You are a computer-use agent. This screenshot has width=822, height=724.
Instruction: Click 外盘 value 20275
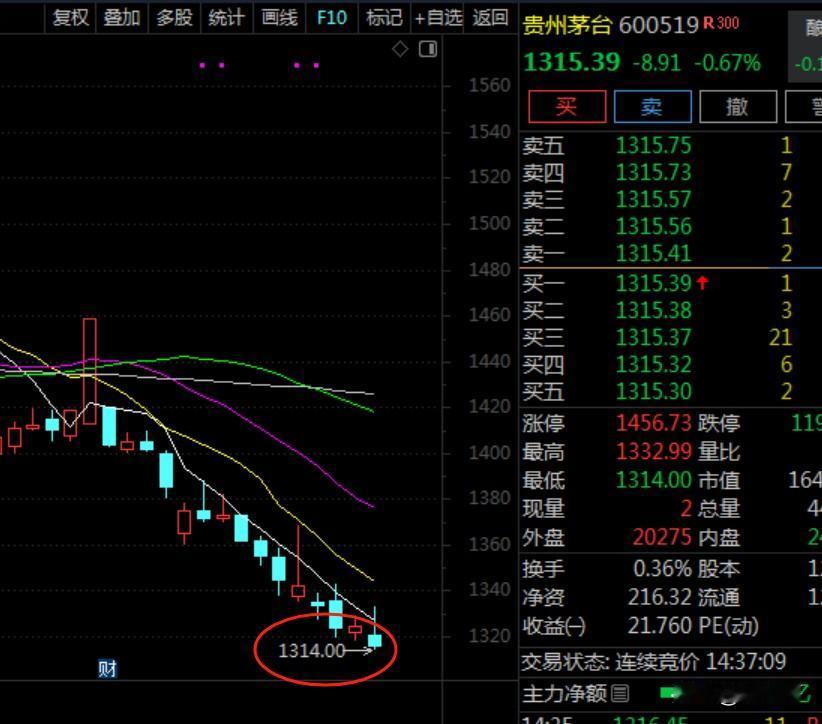662,537
